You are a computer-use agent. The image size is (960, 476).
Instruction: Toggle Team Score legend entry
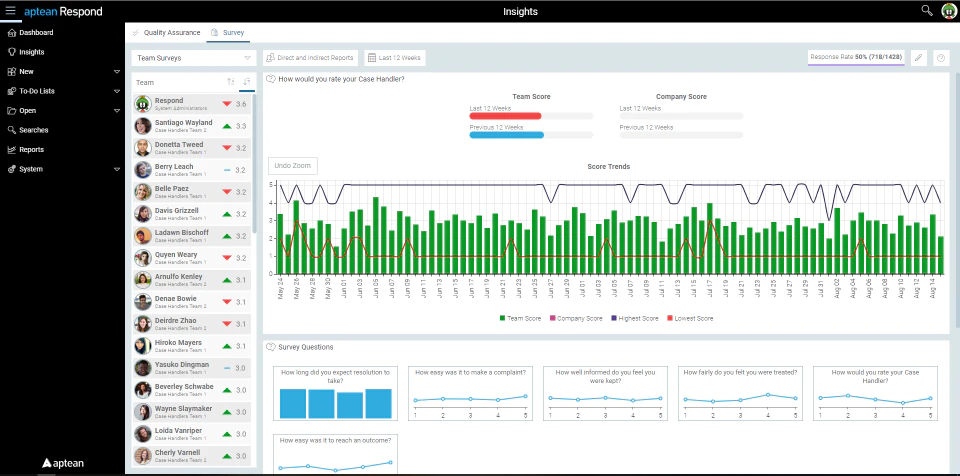[520, 319]
